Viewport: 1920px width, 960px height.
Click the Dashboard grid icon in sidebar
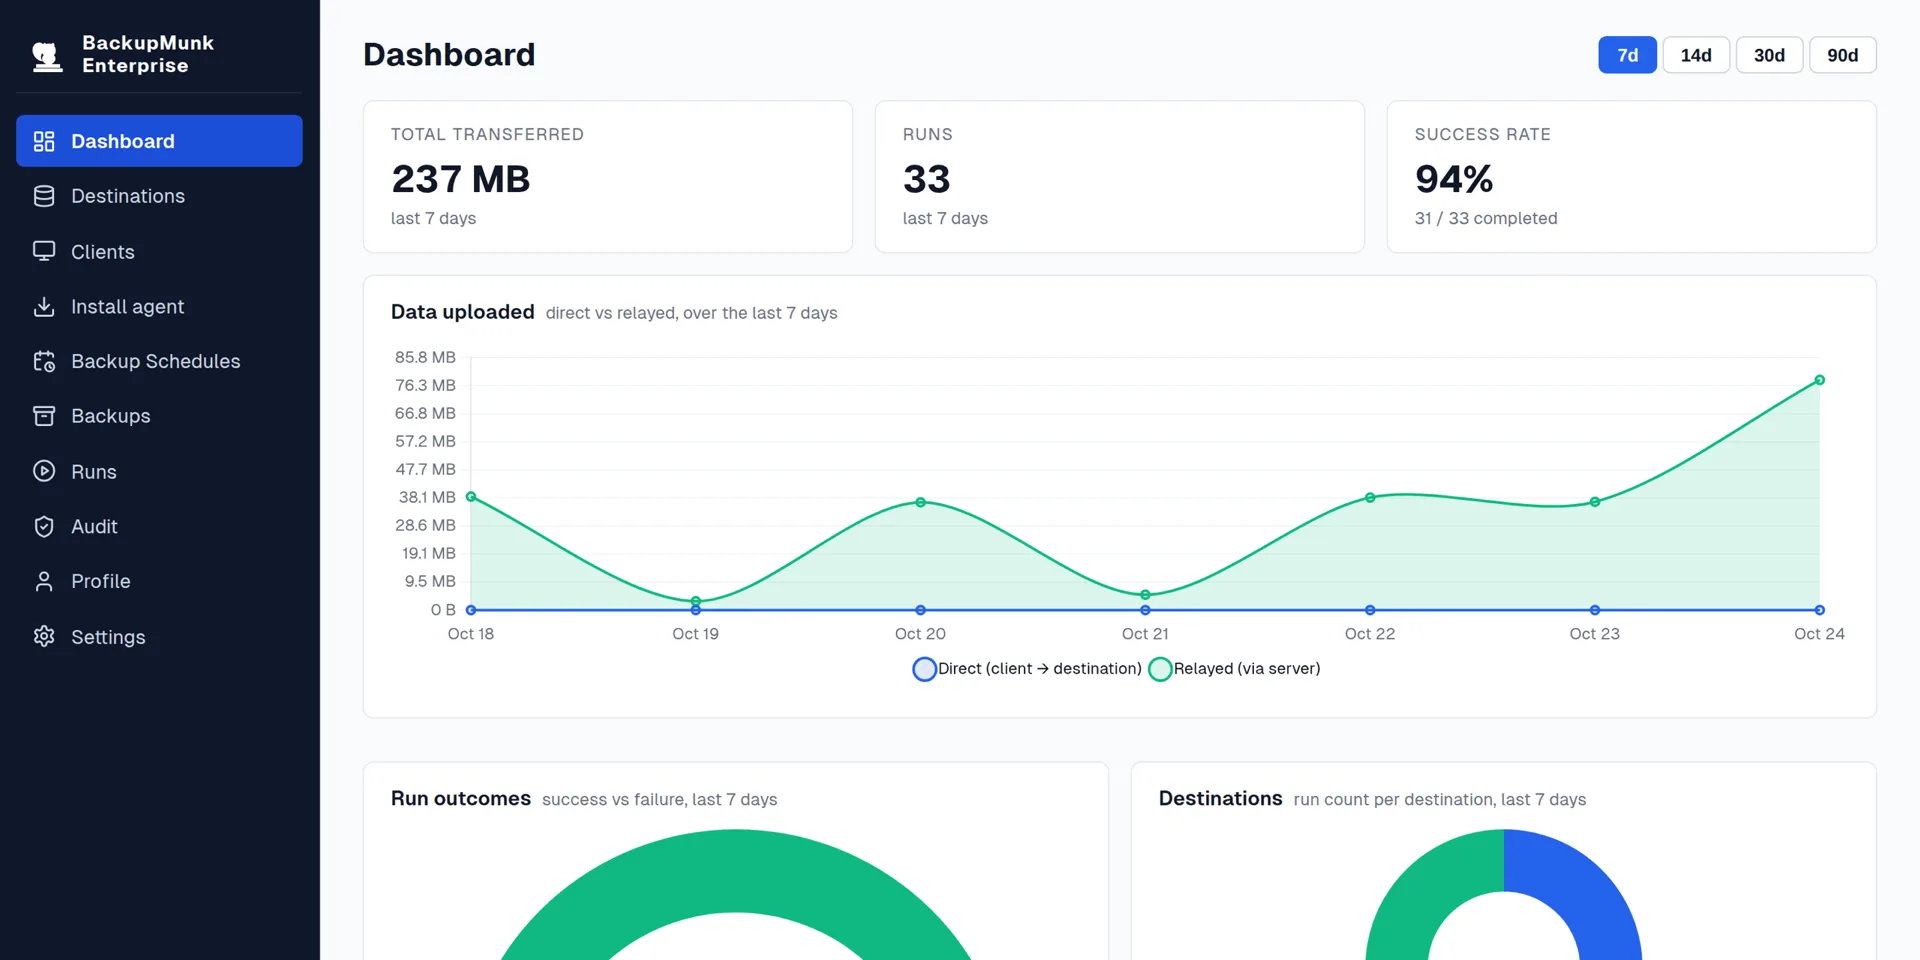pyautogui.click(x=44, y=141)
